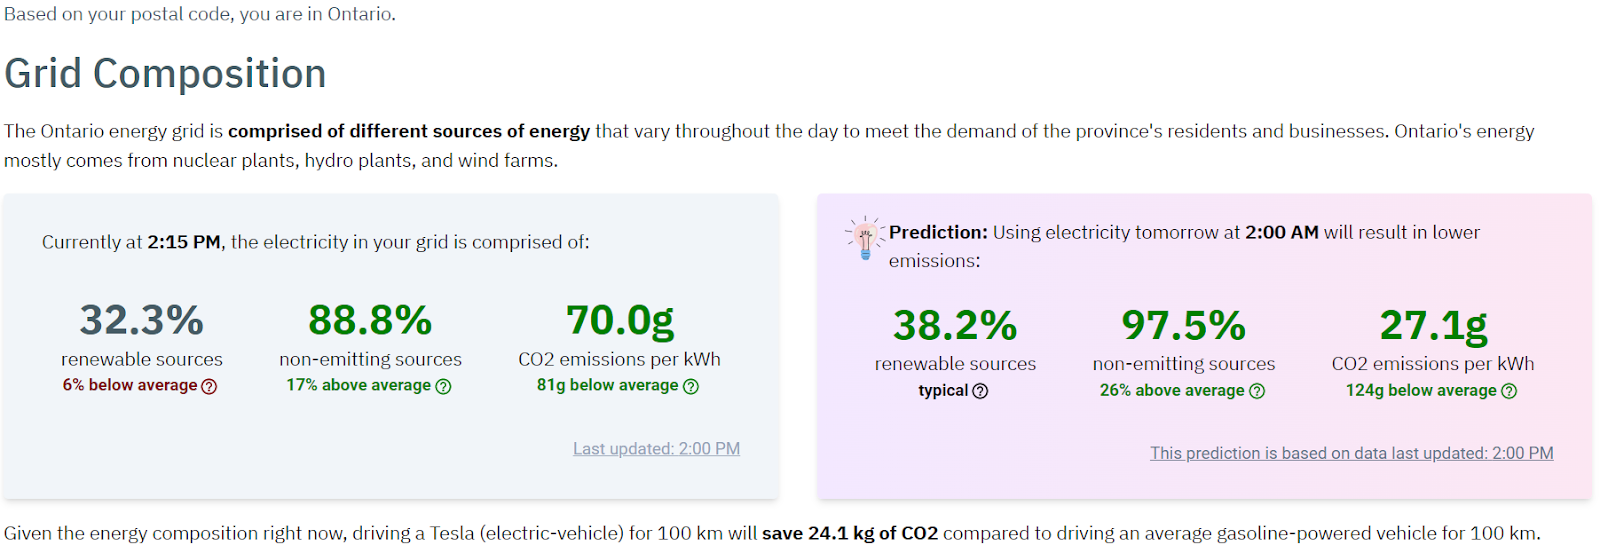Click the lightbulb Prediction icon
The image size is (1600, 545).
coord(865,238)
